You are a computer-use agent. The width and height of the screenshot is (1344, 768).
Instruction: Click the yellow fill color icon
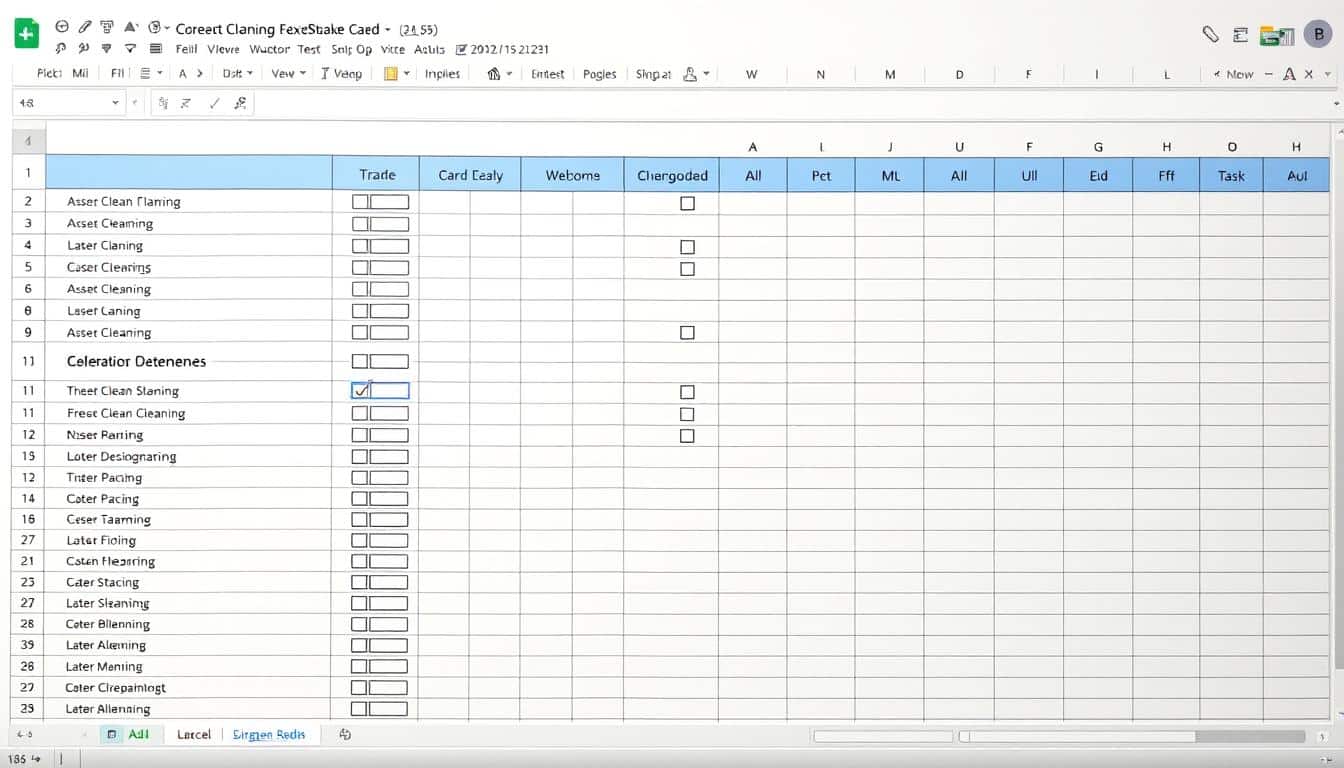[x=391, y=74]
